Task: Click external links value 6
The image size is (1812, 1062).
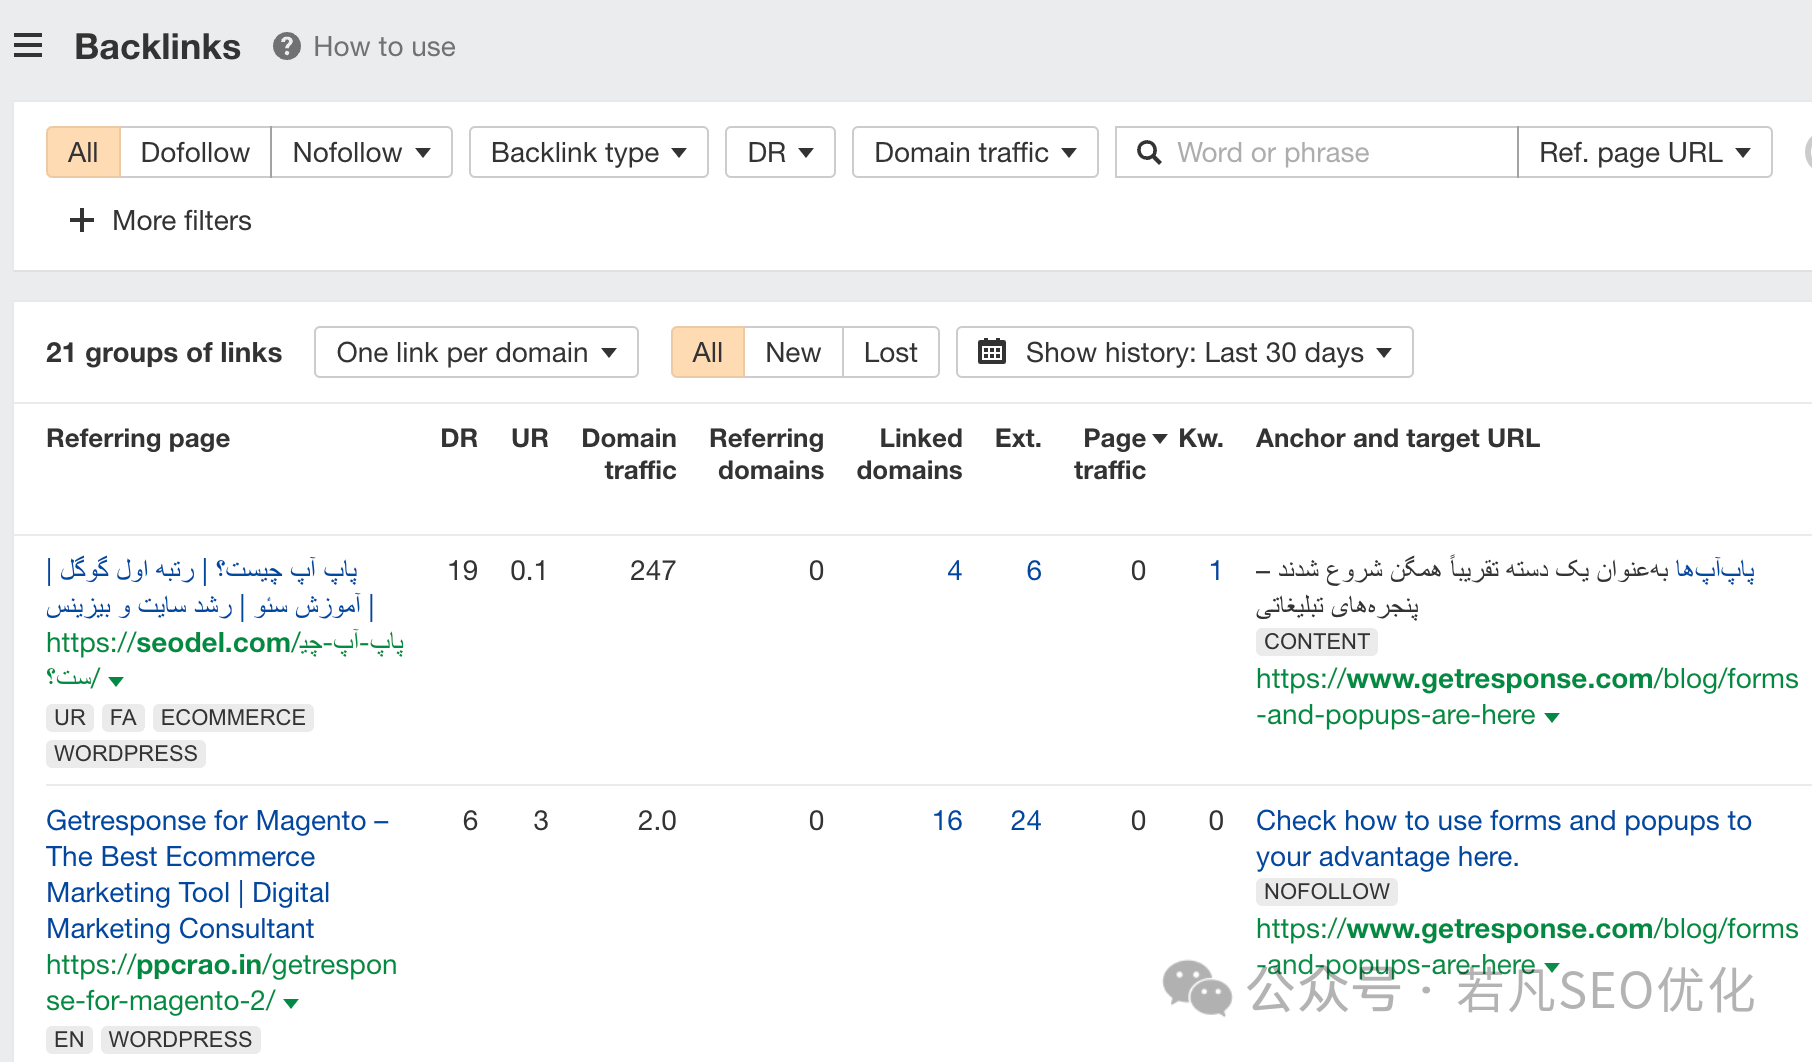Action: [x=1034, y=571]
